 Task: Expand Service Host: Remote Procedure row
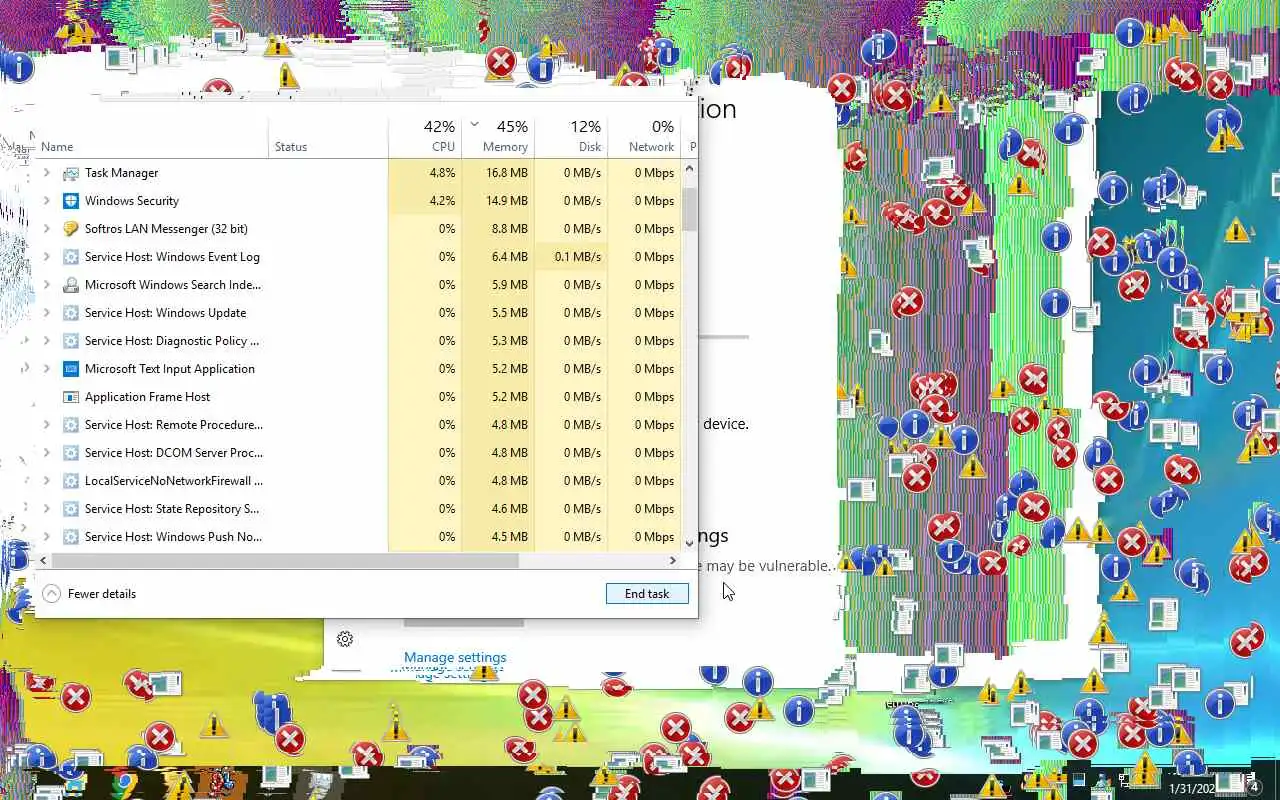(x=46, y=425)
